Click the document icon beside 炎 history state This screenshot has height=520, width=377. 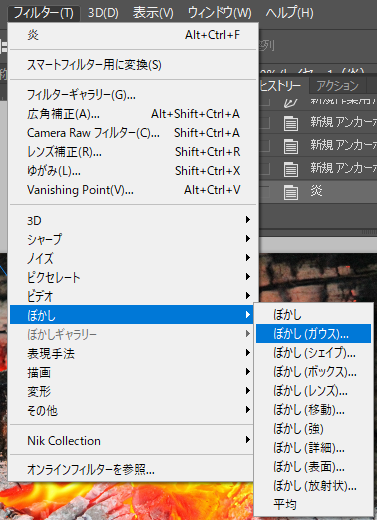pos(291,192)
